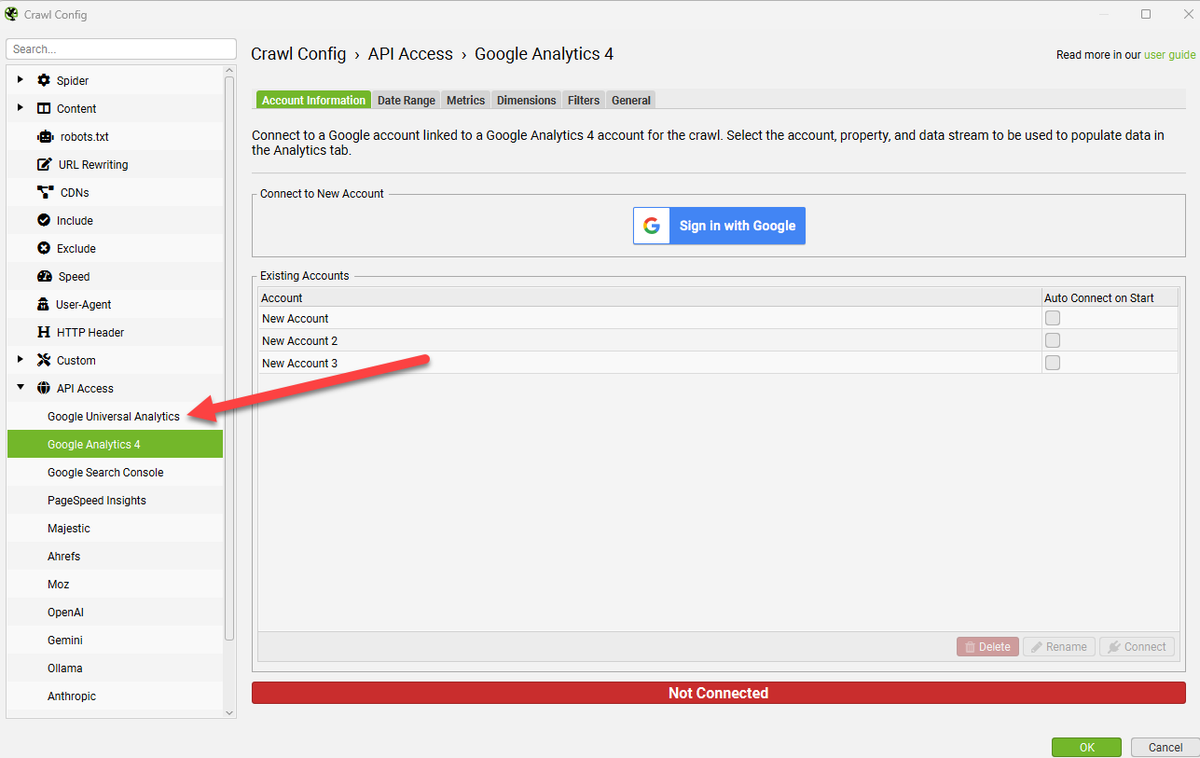The width and height of the screenshot is (1200, 758).
Task: Click the Exclude cross icon
Action: [x=44, y=248]
